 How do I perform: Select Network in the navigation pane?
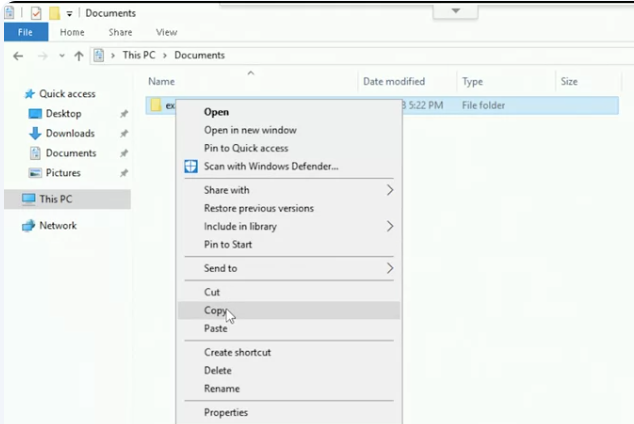pyautogui.click(x=58, y=226)
